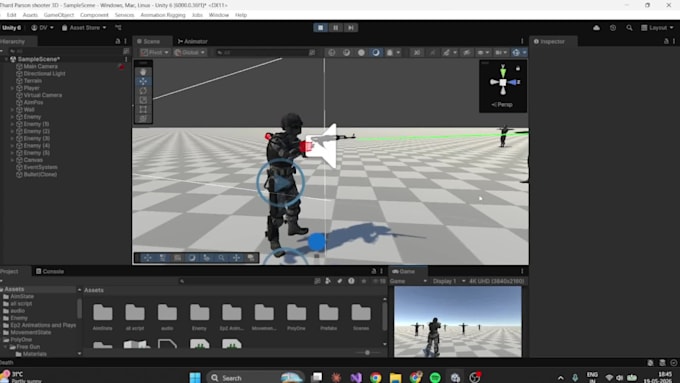
Task: Adjust the Project icon size slider
Action: click(367, 353)
